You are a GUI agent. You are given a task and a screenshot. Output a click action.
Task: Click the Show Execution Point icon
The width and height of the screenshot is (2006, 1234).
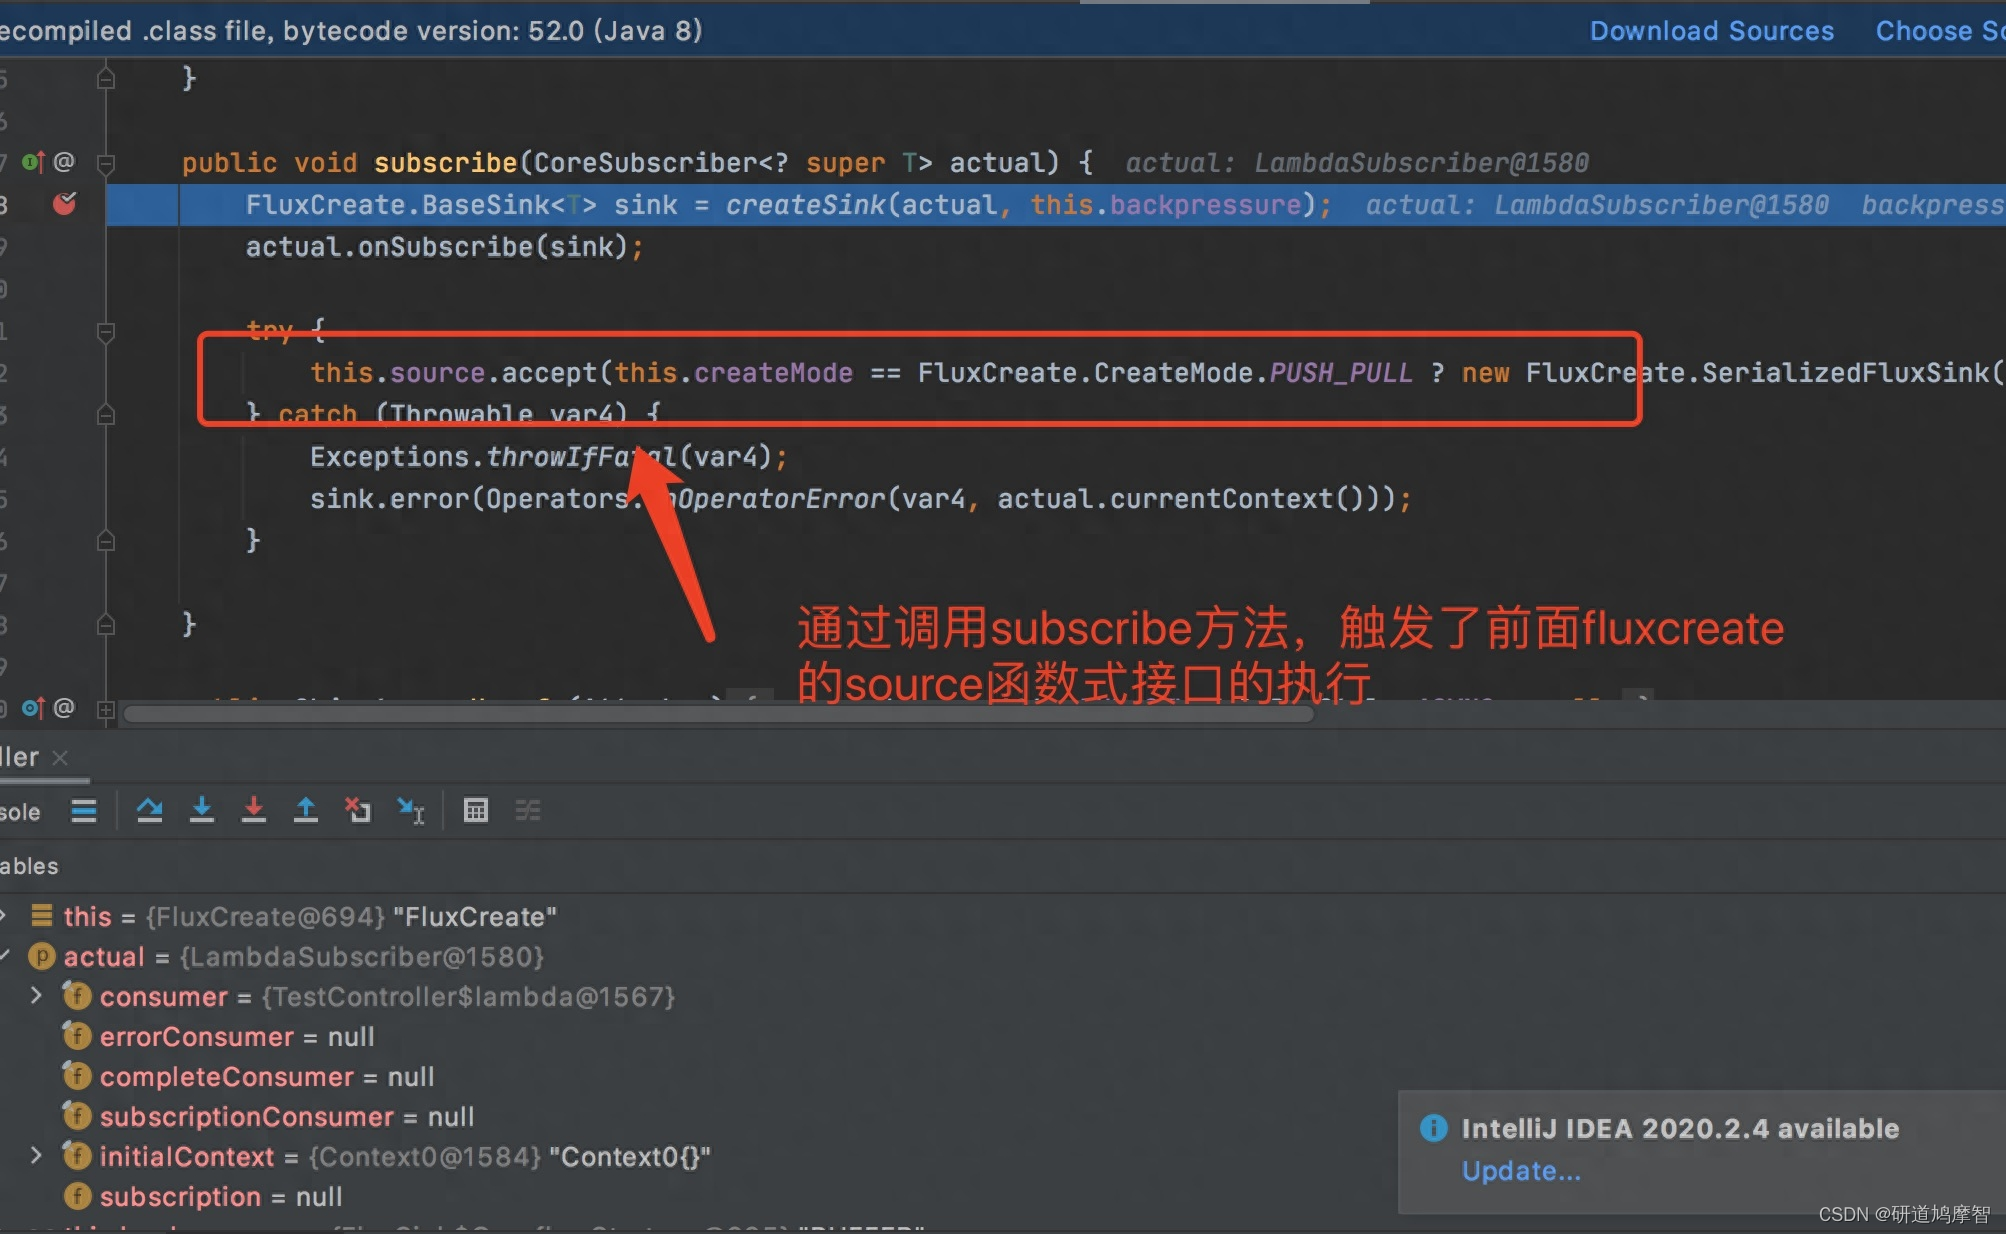84,810
